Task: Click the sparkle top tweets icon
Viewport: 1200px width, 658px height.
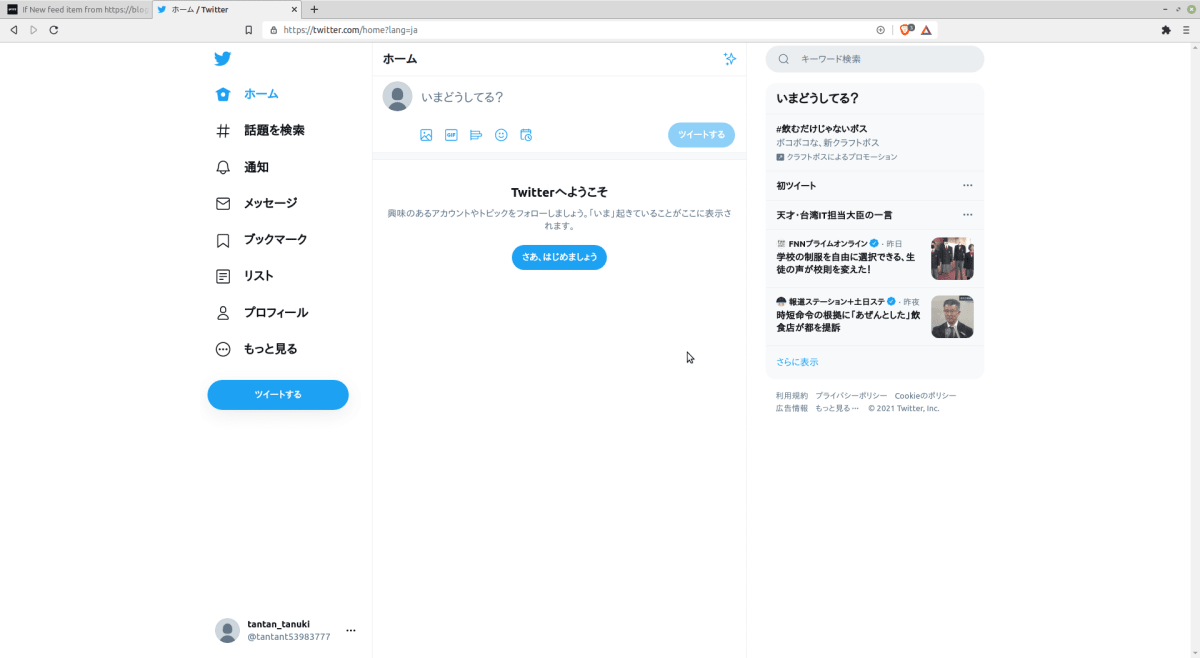Action: coord(730,59)
